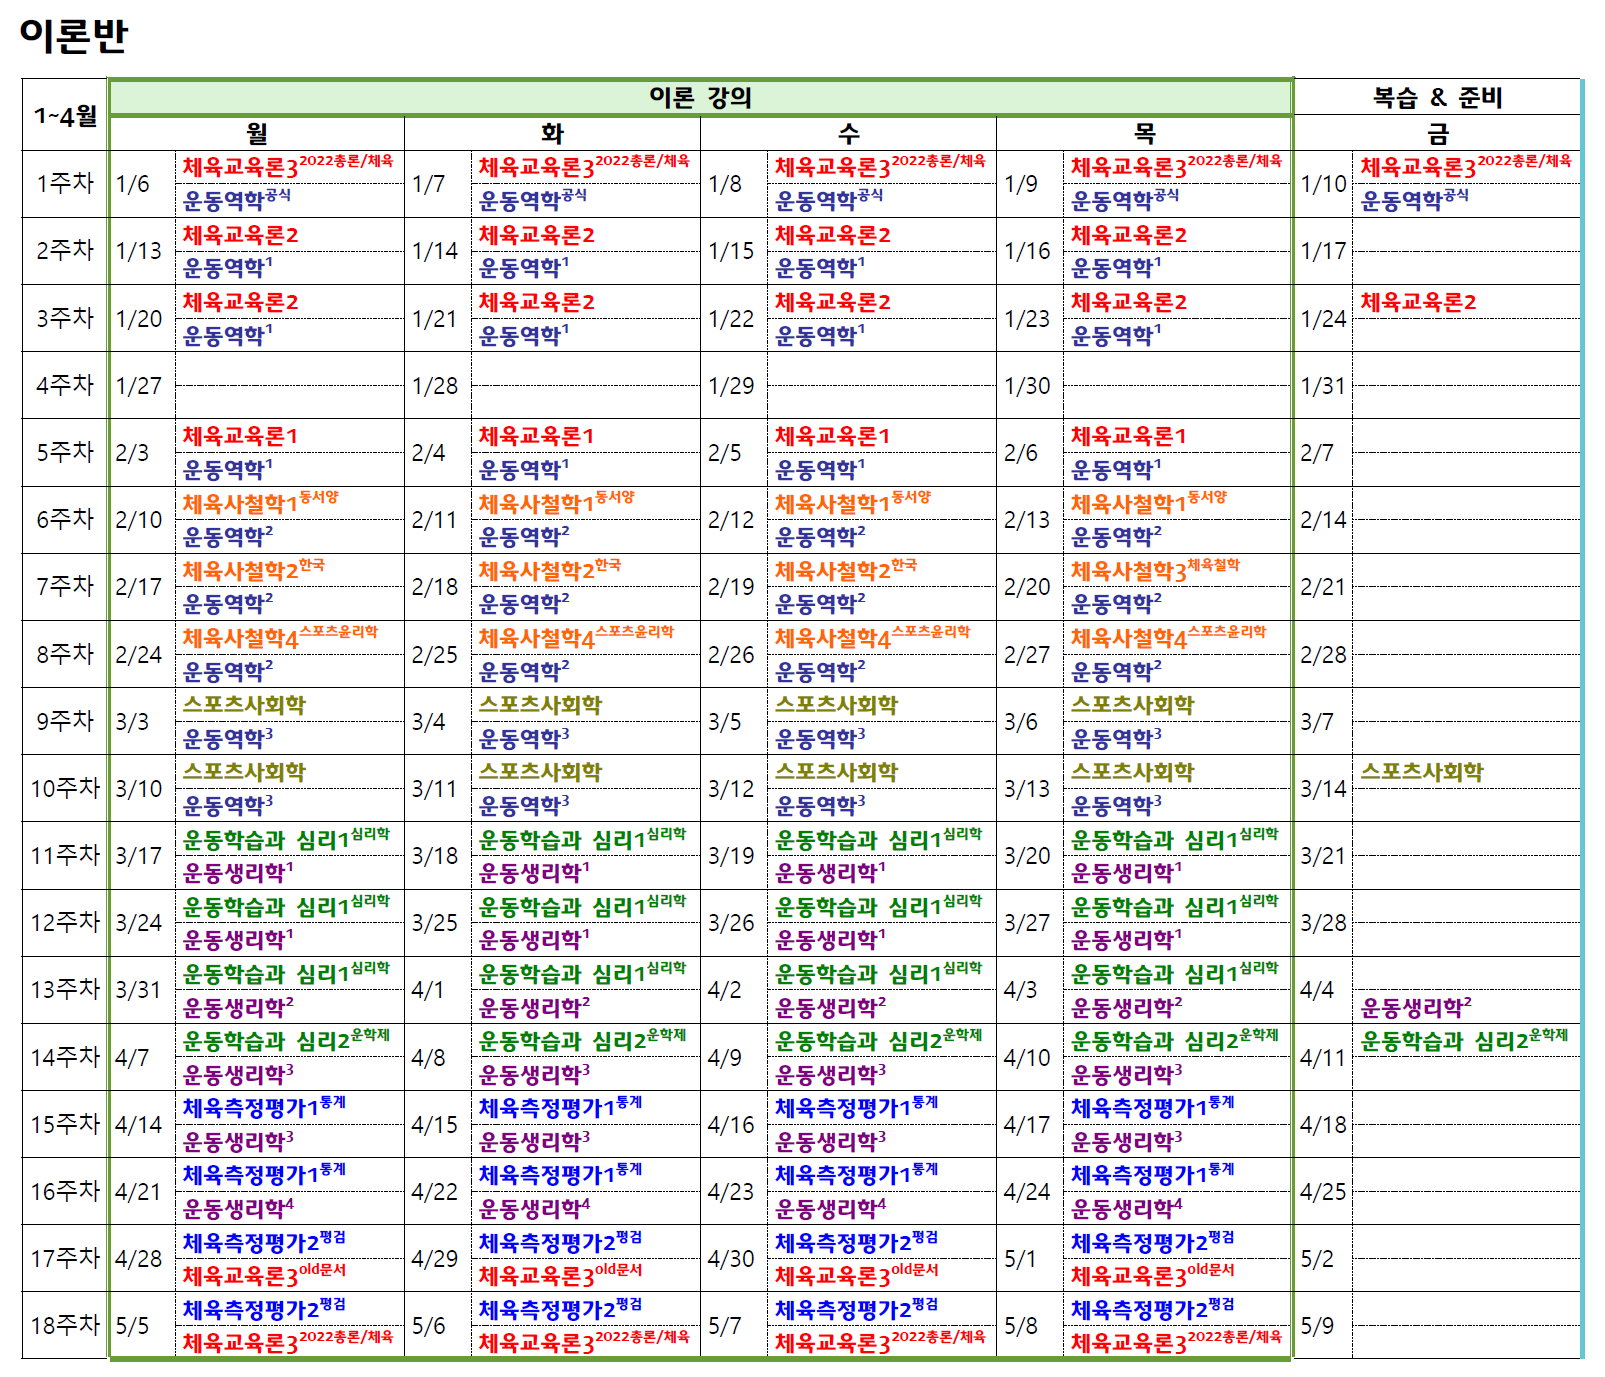Select the 2/28 date cell
Viewport: 1605px width, 1377px height.
(1323, 654)
